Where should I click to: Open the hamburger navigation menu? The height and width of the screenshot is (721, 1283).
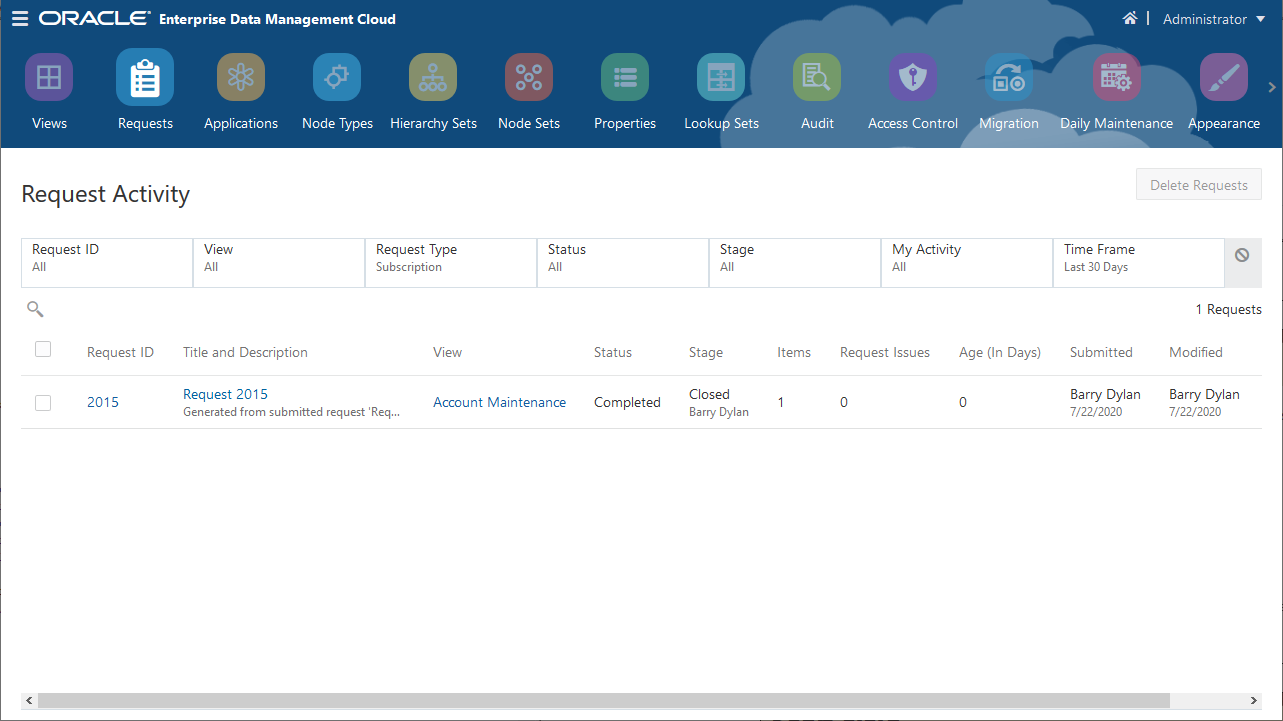click(20, 19)
